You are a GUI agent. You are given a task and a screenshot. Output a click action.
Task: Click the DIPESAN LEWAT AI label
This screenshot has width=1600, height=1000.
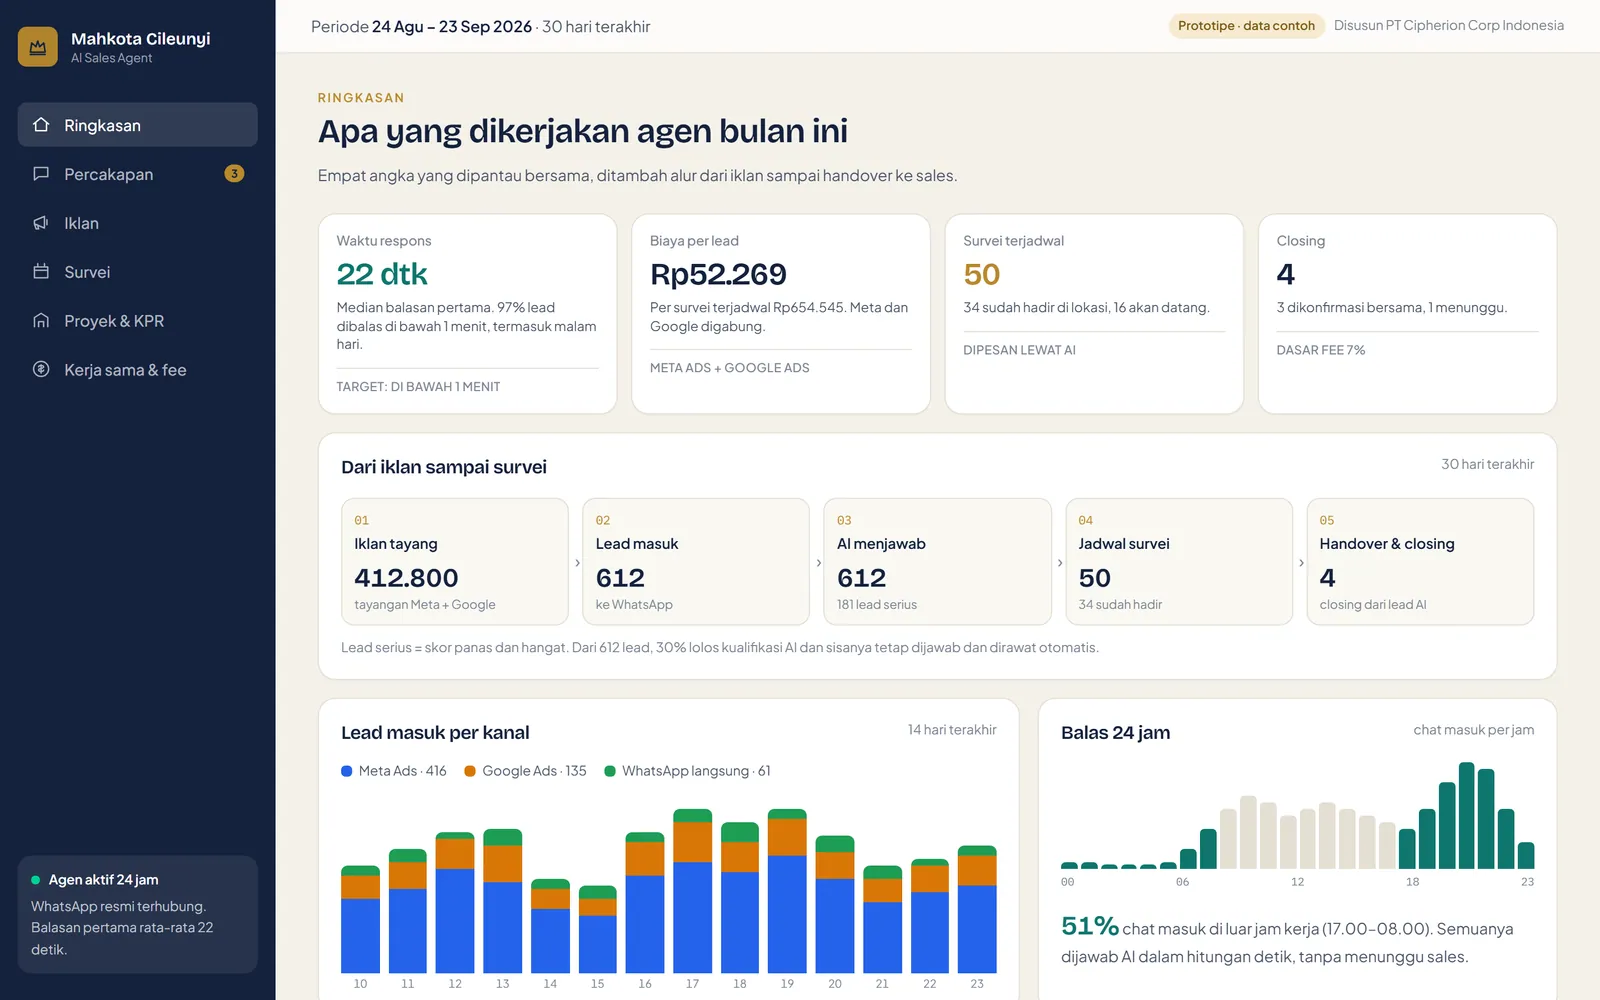[x=1020, y=350]
